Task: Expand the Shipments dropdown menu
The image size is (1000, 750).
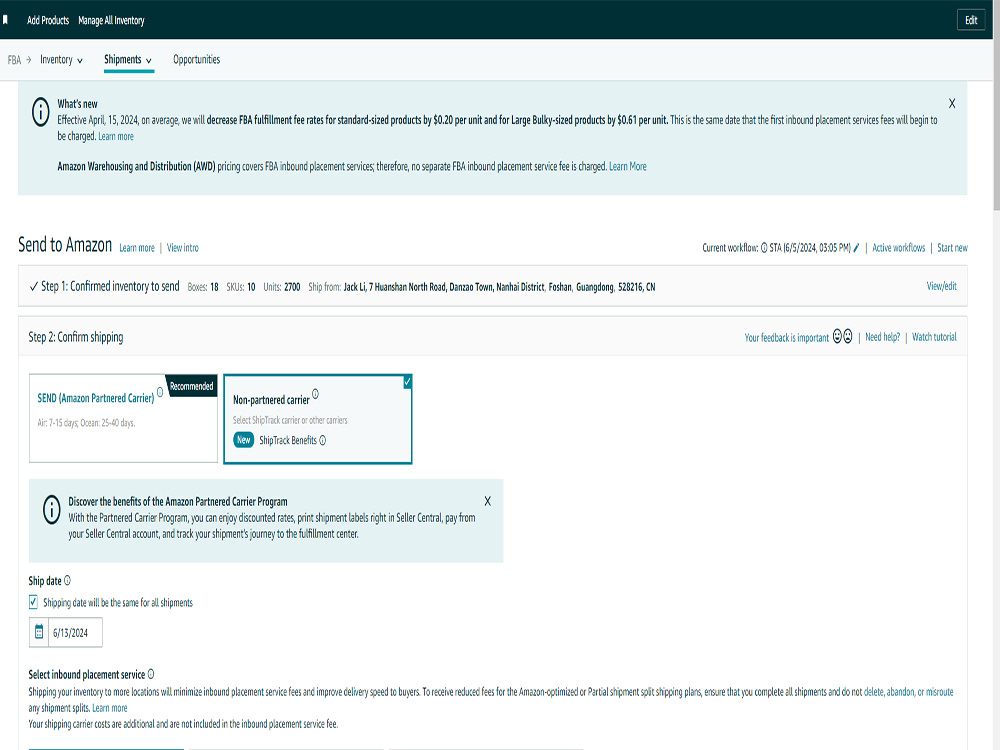Action: 128,59
